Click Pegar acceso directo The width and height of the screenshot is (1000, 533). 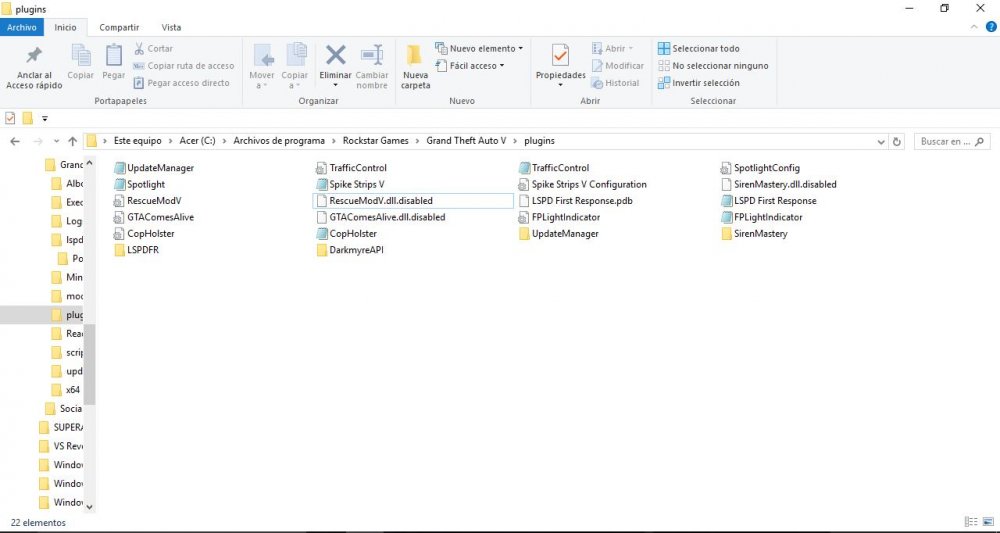pyautogui.click(x=182, y=83)
